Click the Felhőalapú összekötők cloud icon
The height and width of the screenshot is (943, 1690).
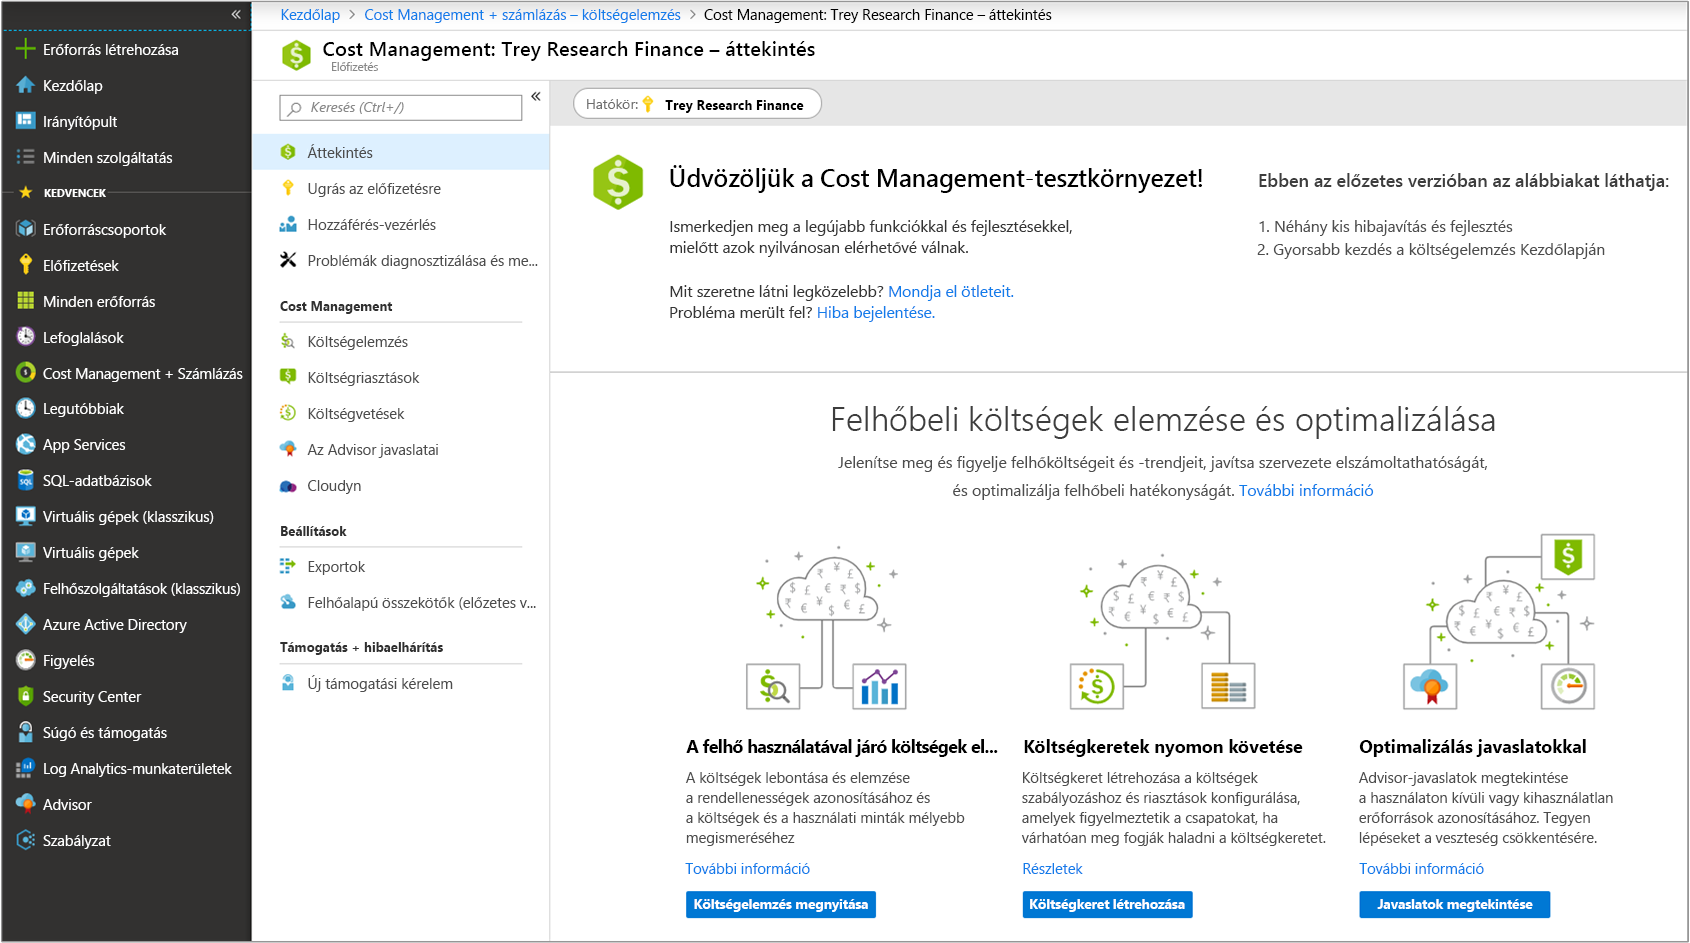pyautogui.click(x=288, y=602)
